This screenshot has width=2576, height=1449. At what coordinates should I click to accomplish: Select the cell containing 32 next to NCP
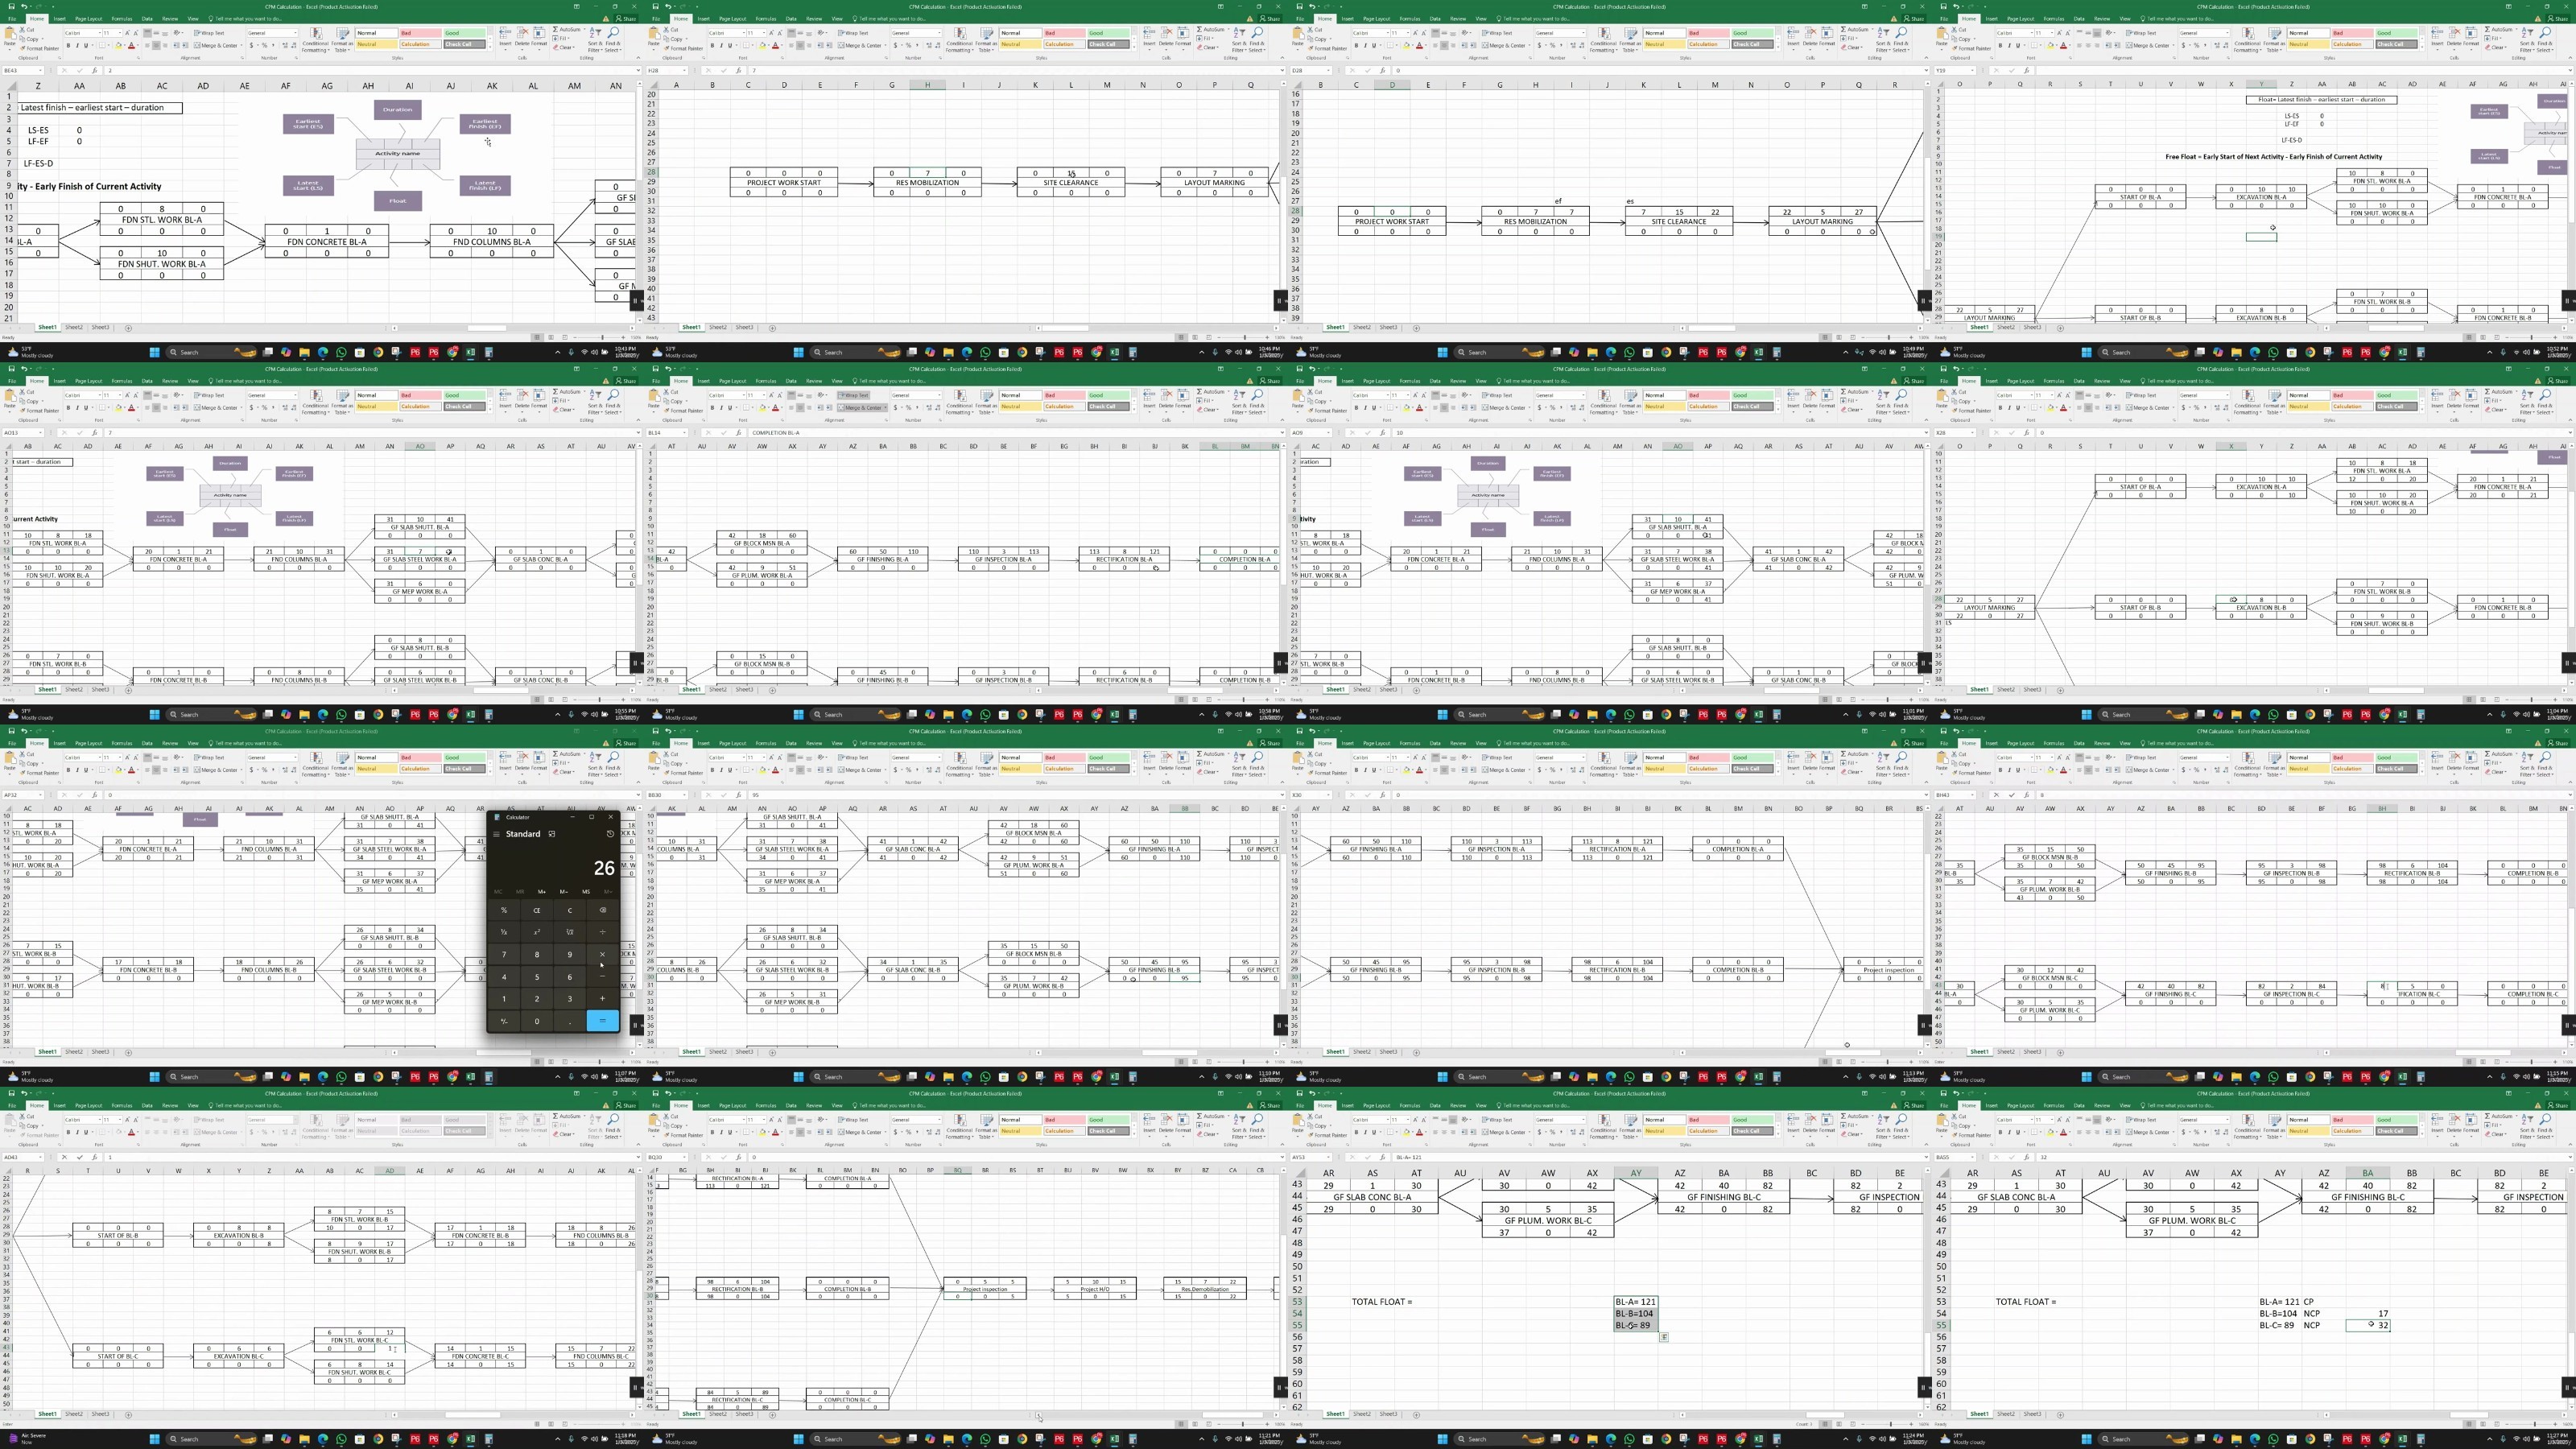click(x=2367, y=1325)
